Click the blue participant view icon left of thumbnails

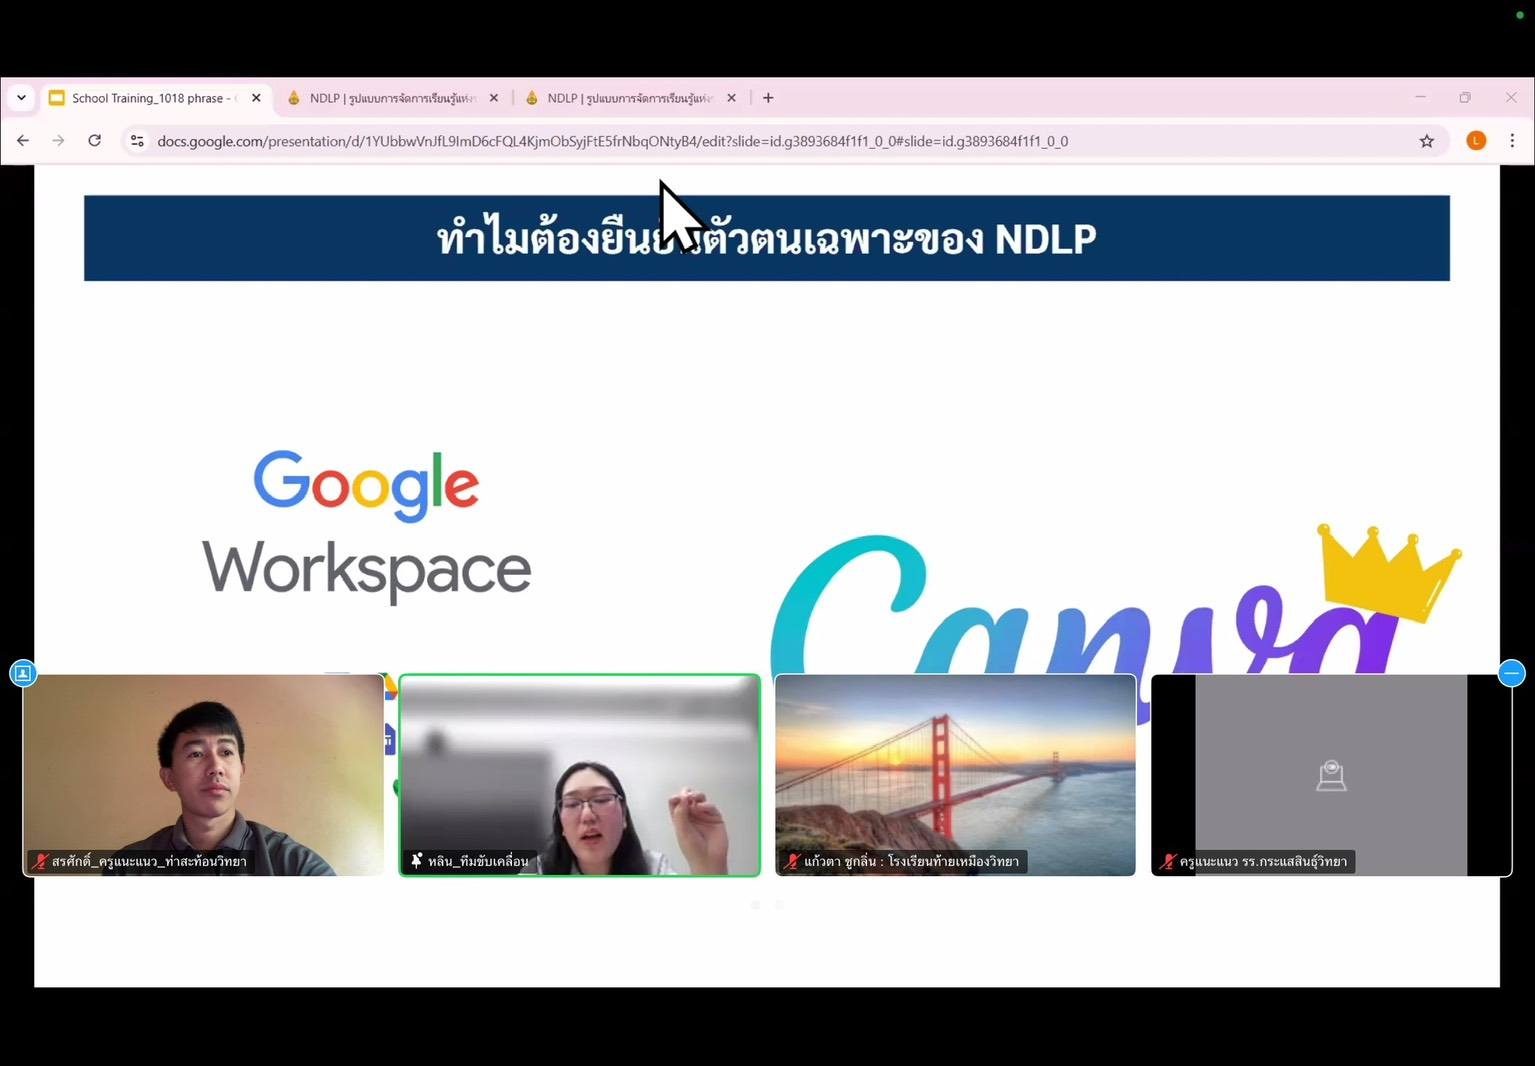tap(23, 673)
